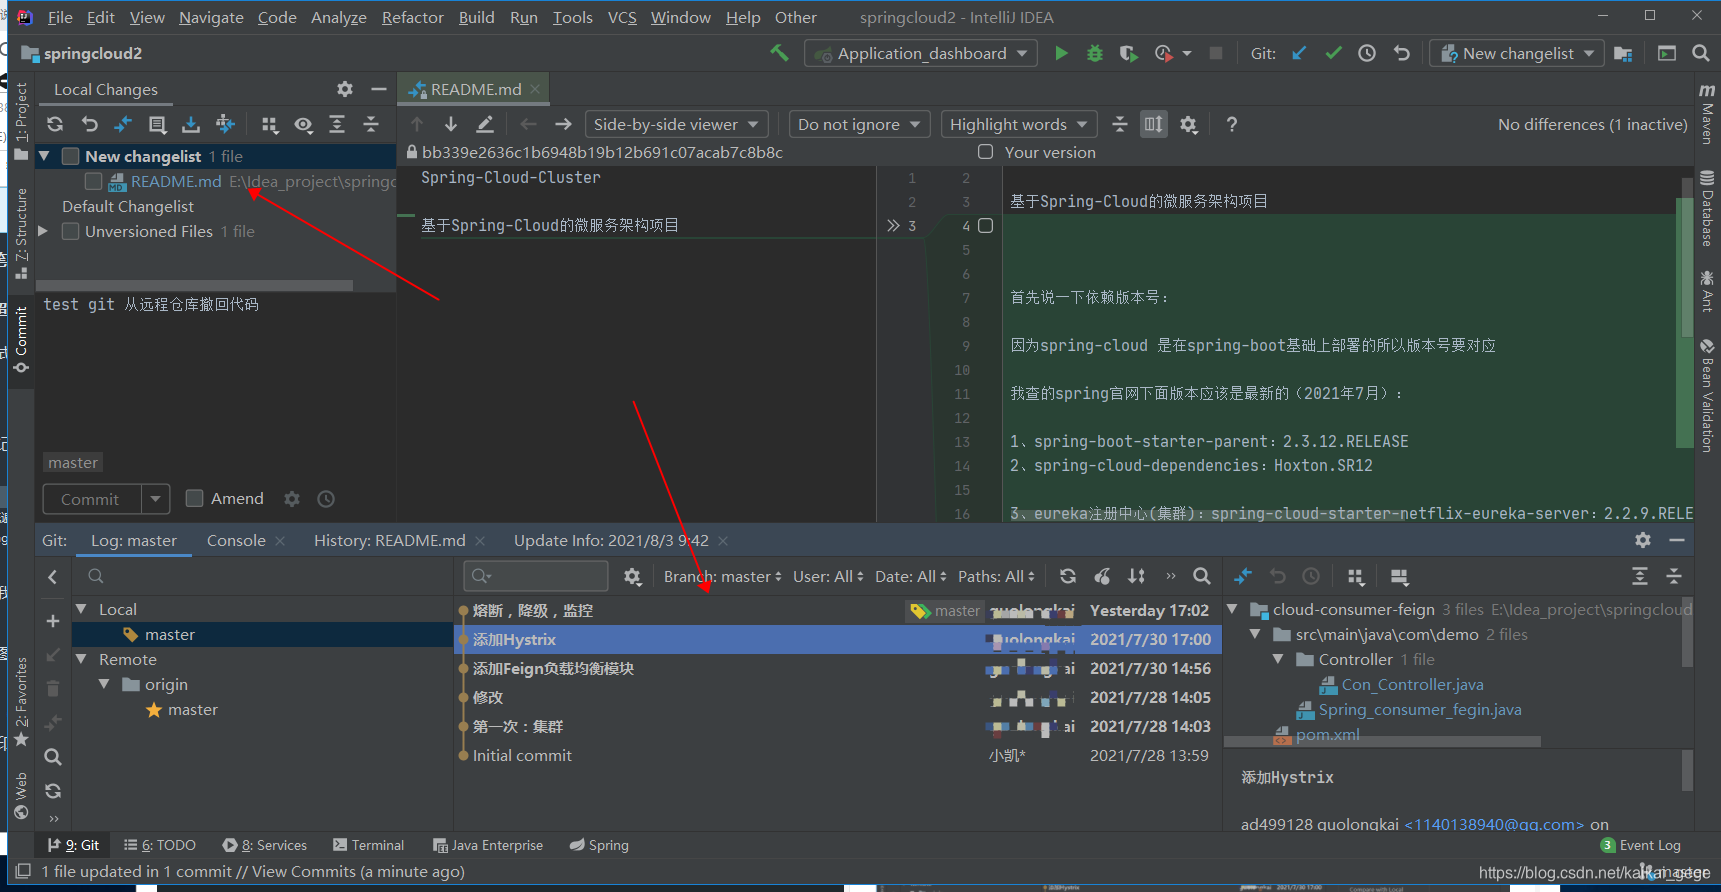Screen dimensions: 1721x892
Task: Click the Build project hammer icon
Action: 779,53
